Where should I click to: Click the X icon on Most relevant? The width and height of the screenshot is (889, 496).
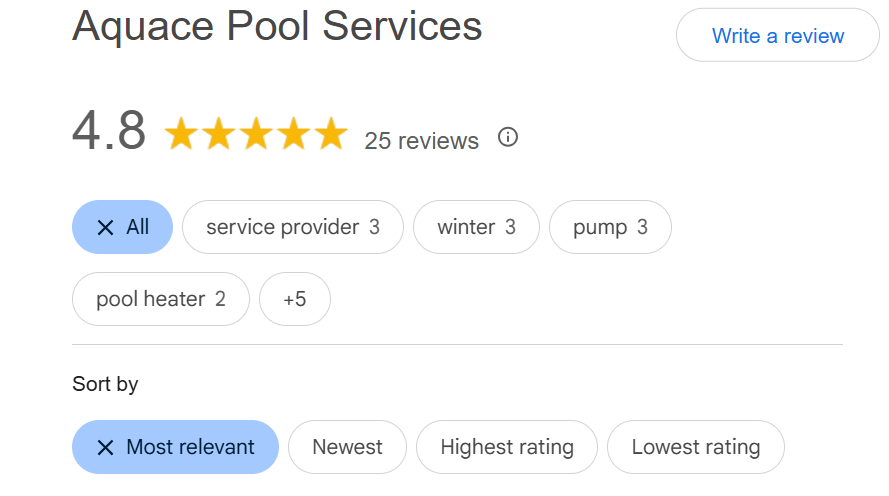pos(105,447)
